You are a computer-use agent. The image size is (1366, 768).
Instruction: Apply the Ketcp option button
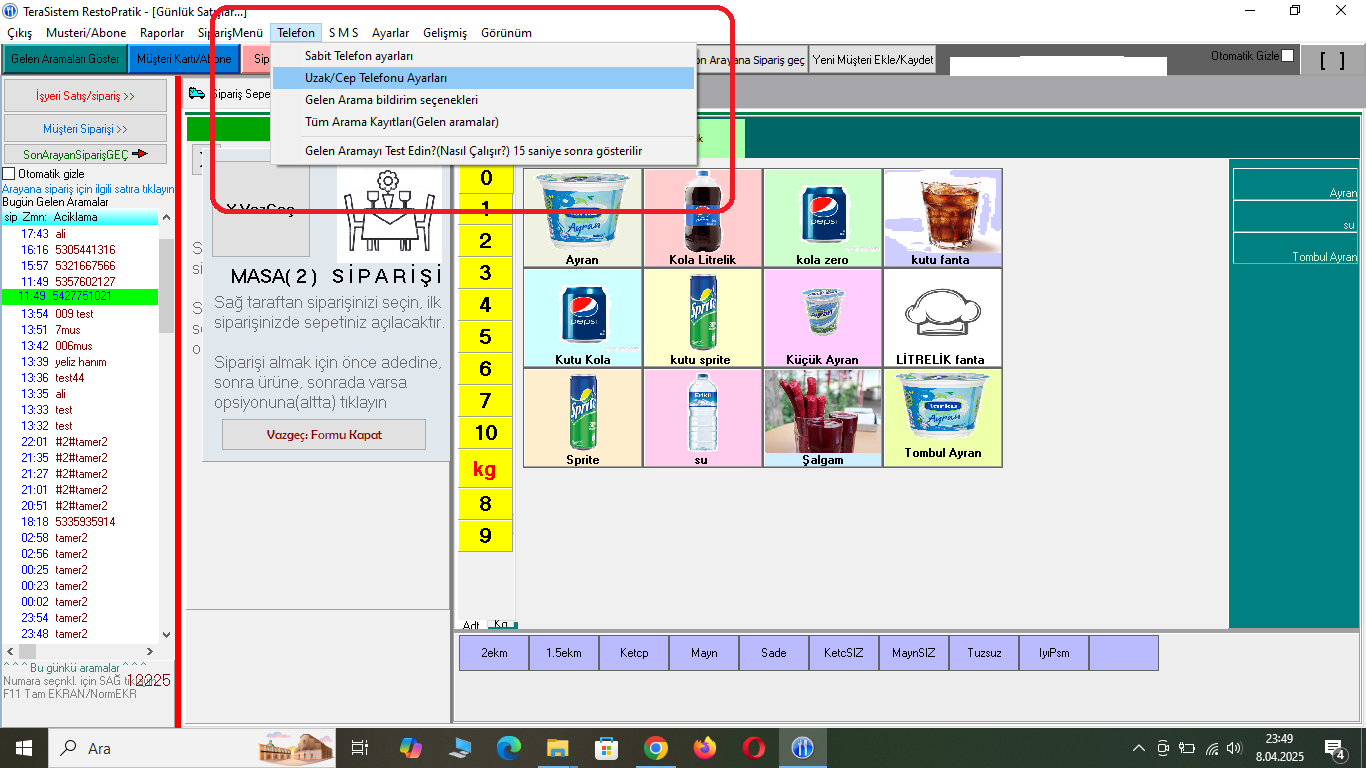[x=634, y=653]
